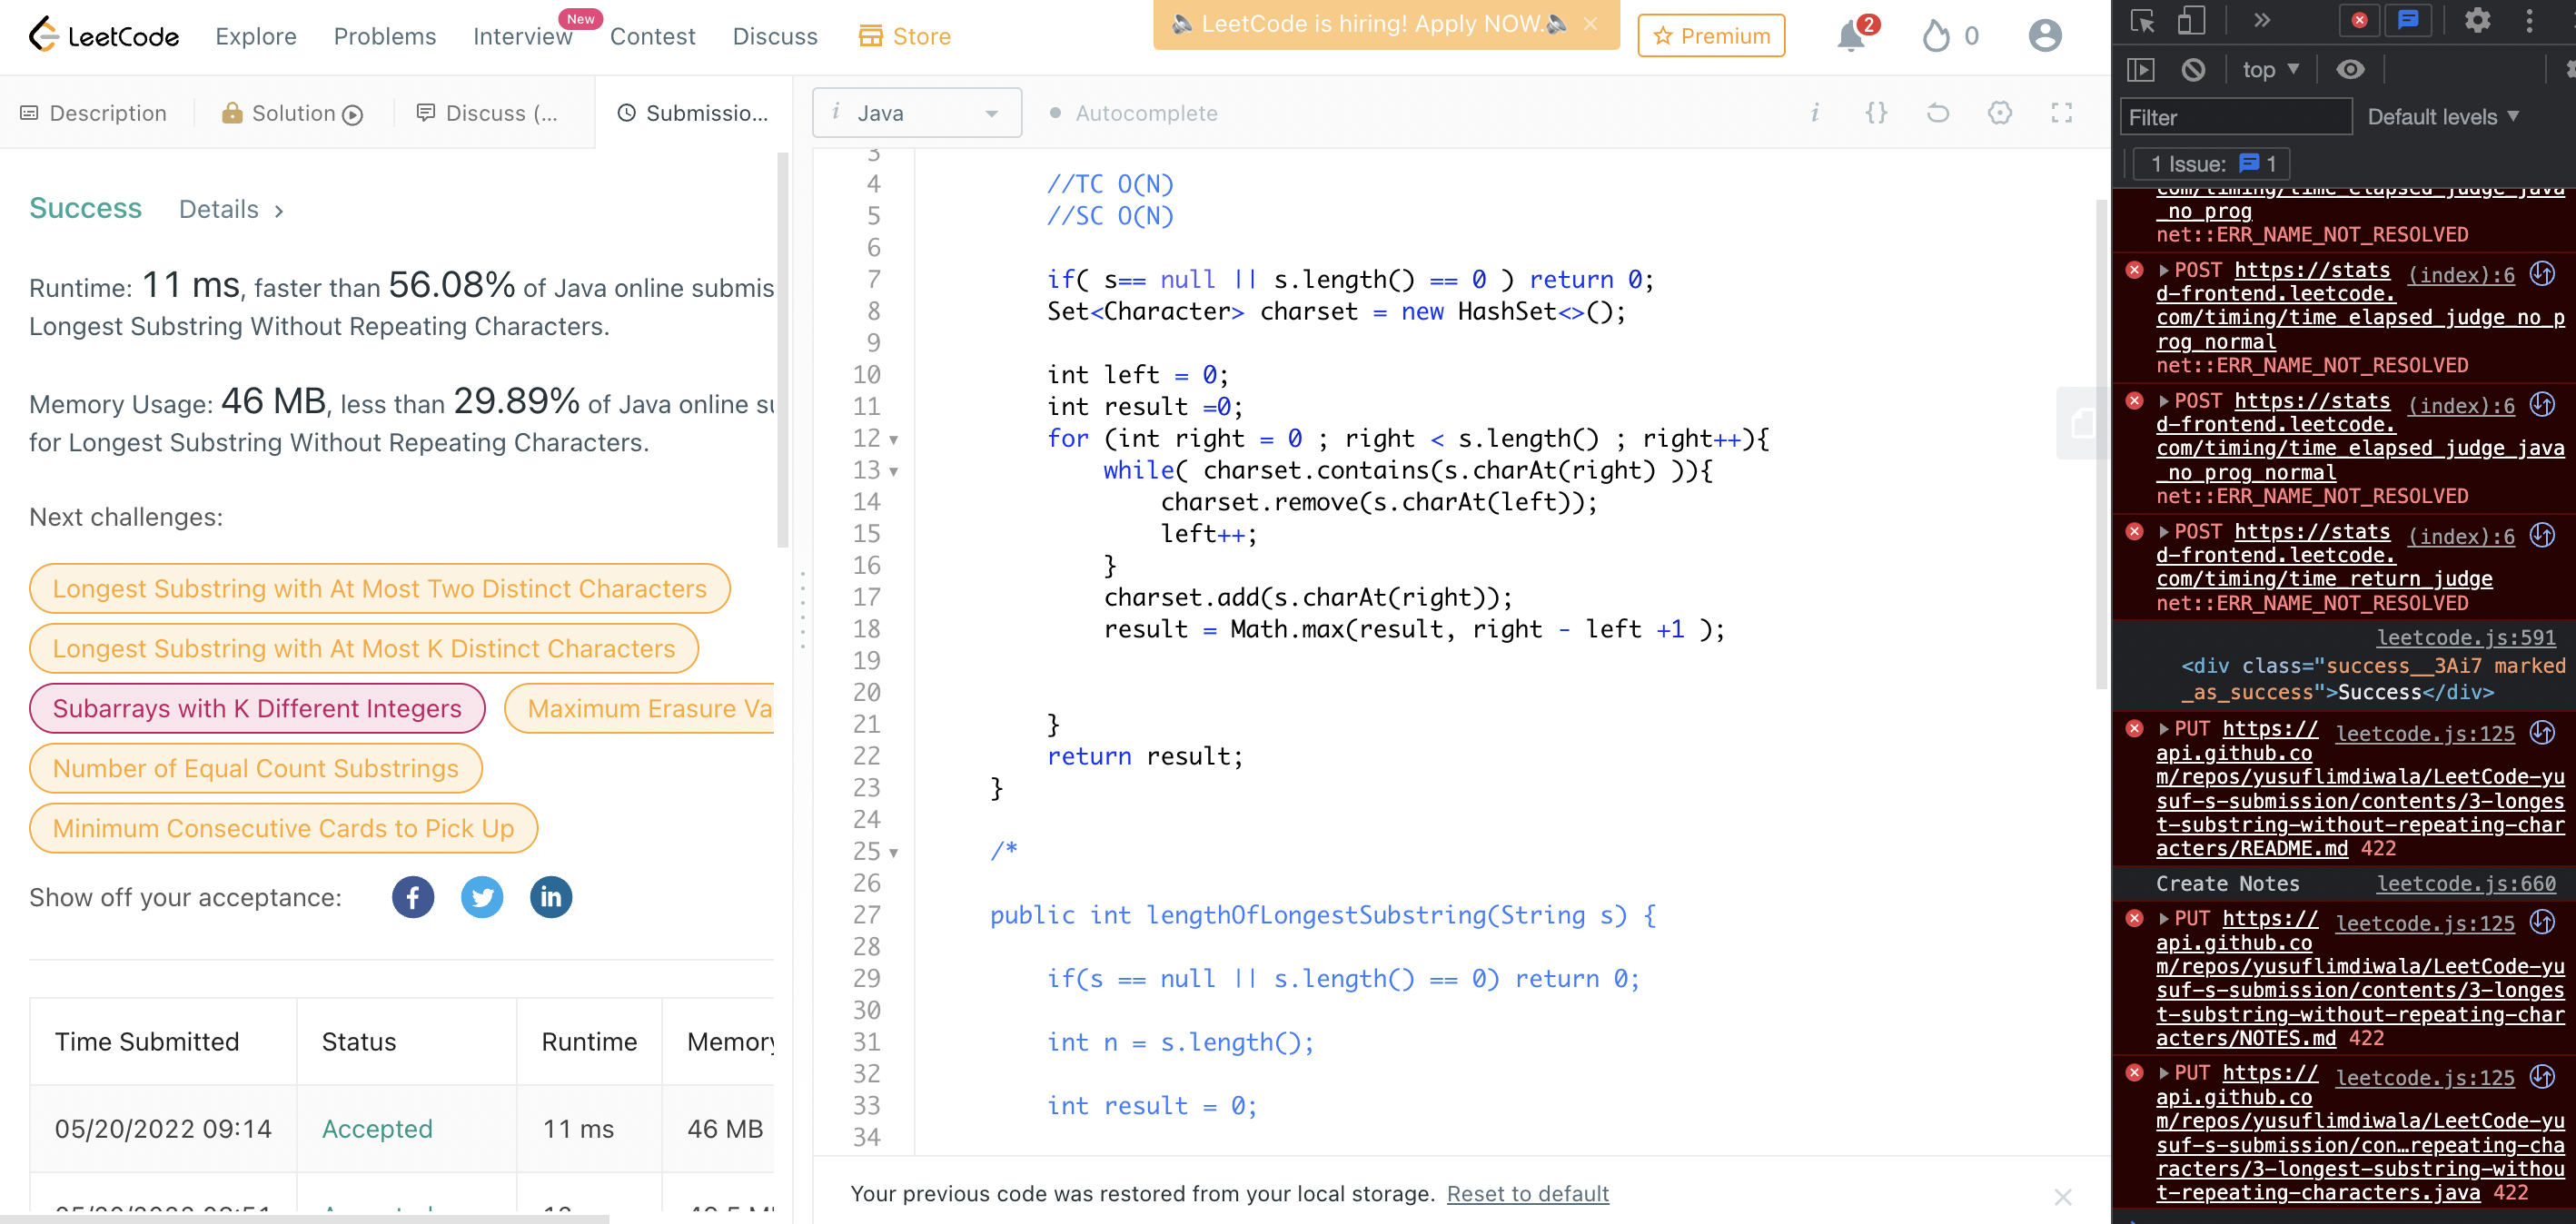Toggle DevTools device toolbar
2576x1224 pixels.
point(2191,21)
